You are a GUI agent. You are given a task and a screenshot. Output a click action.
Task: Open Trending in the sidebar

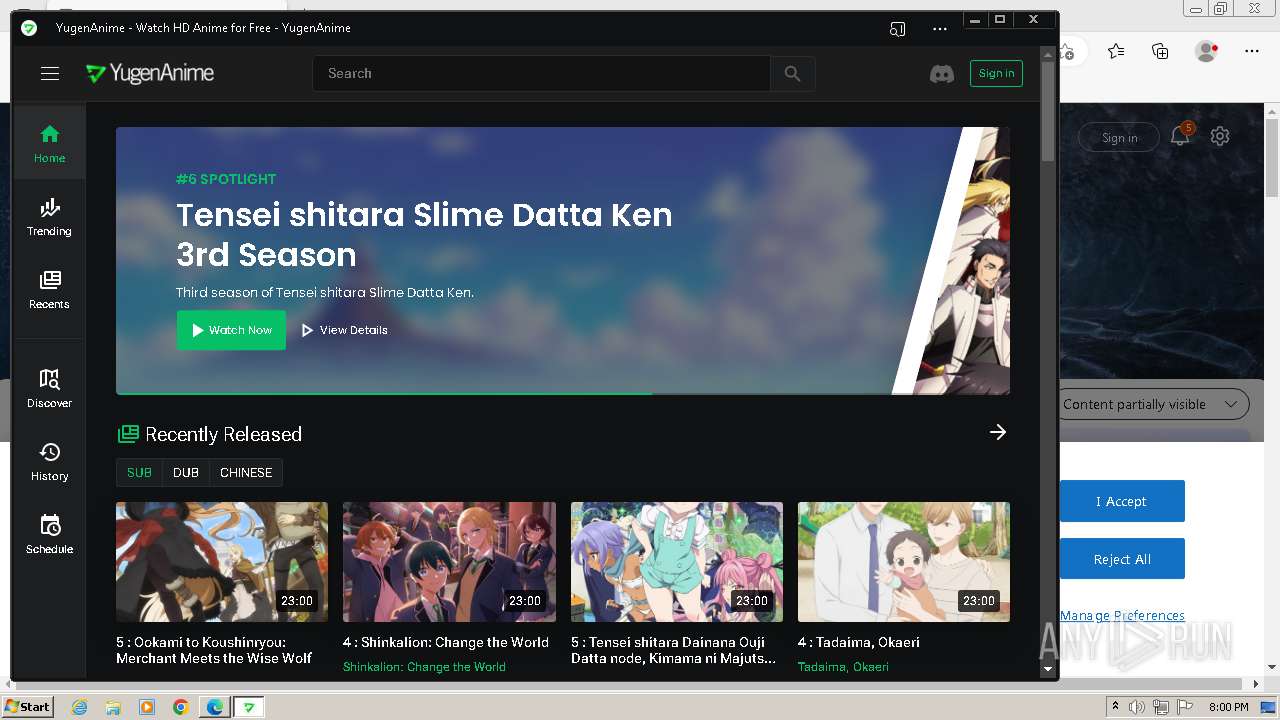49,217
